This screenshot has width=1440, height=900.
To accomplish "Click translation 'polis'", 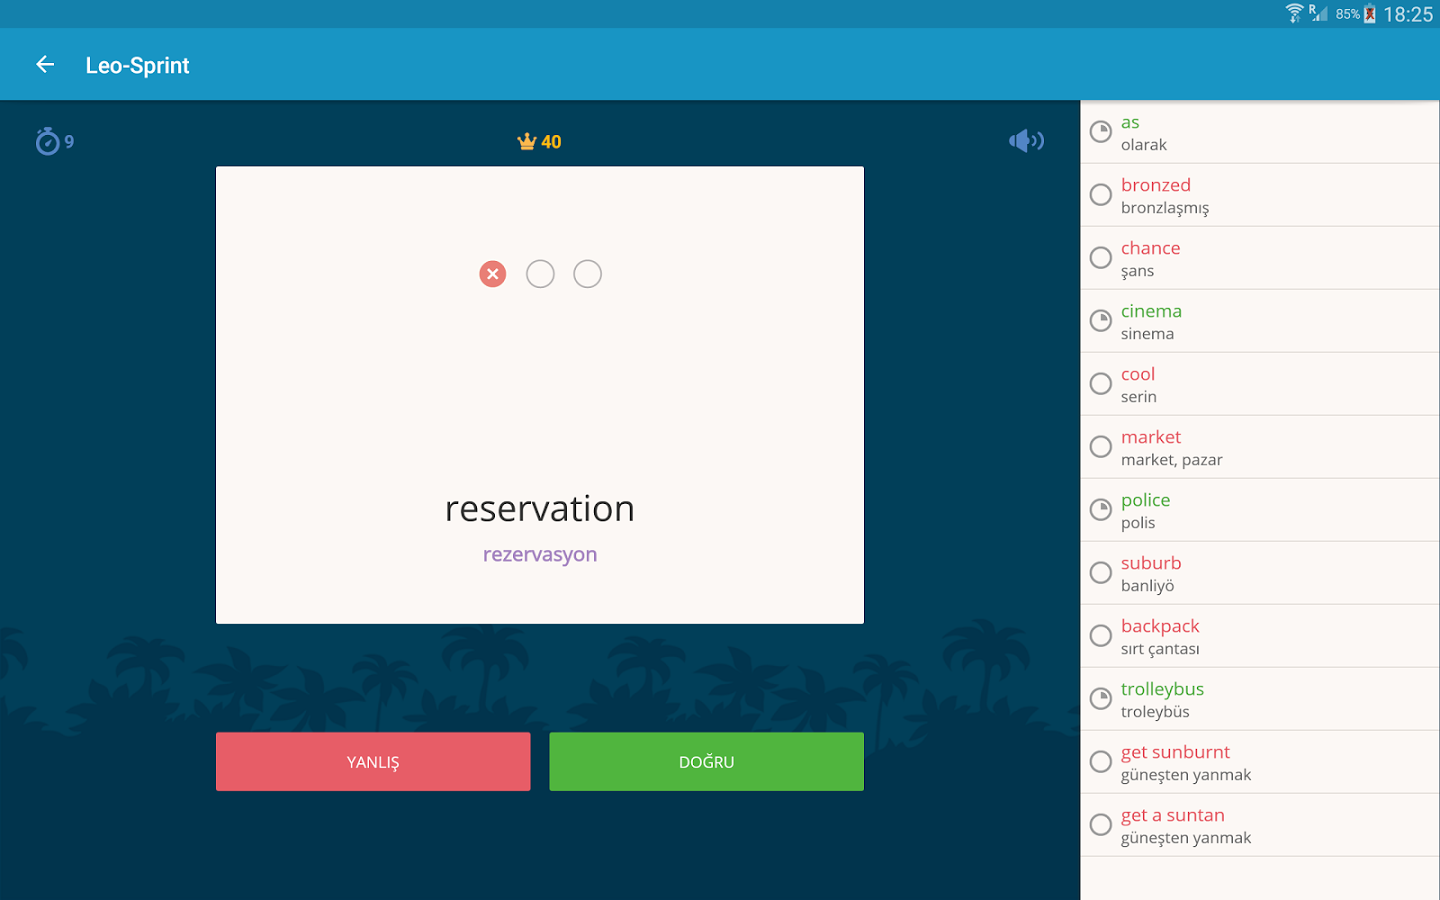I will click(x=1138, y=523).
